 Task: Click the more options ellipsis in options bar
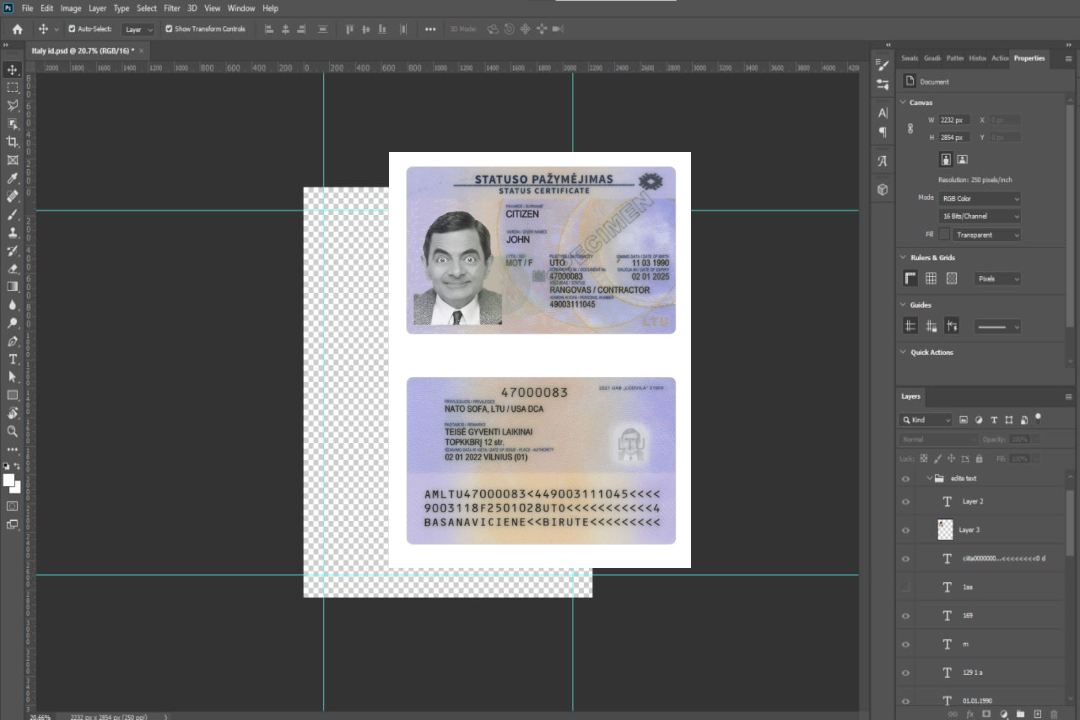click(430, 29)
